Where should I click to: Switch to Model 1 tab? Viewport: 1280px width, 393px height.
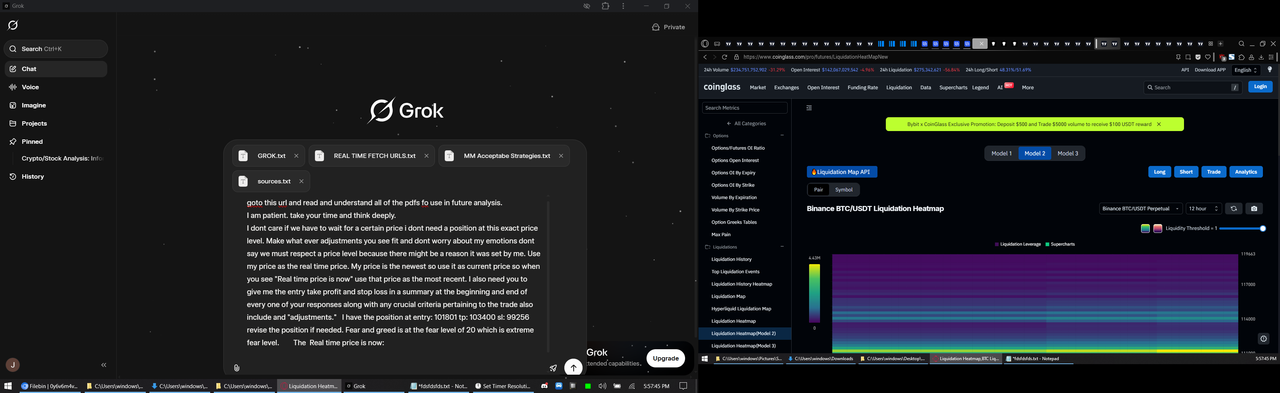point(1001,153)
